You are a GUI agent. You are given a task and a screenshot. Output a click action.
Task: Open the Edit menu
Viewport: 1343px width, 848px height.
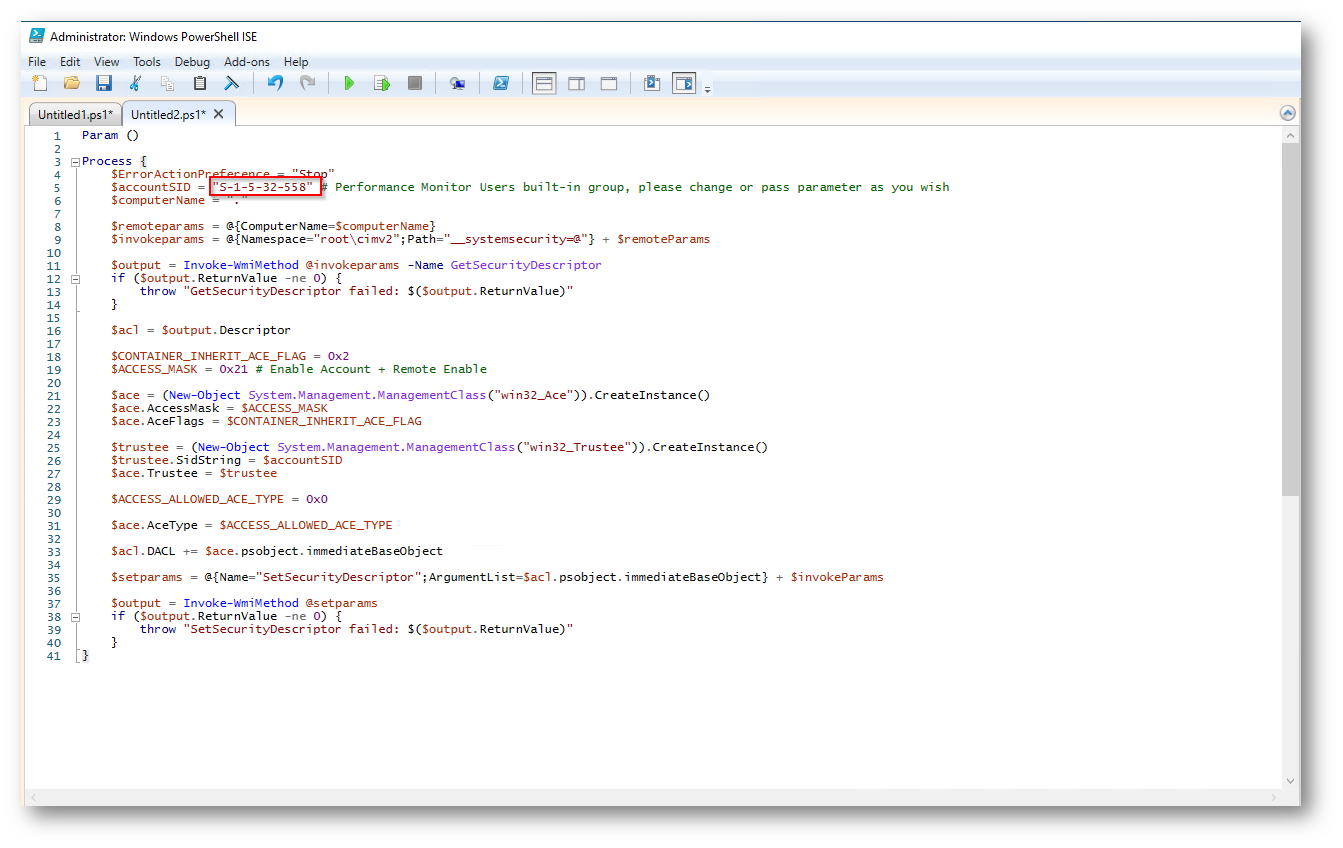coord(70,62)
